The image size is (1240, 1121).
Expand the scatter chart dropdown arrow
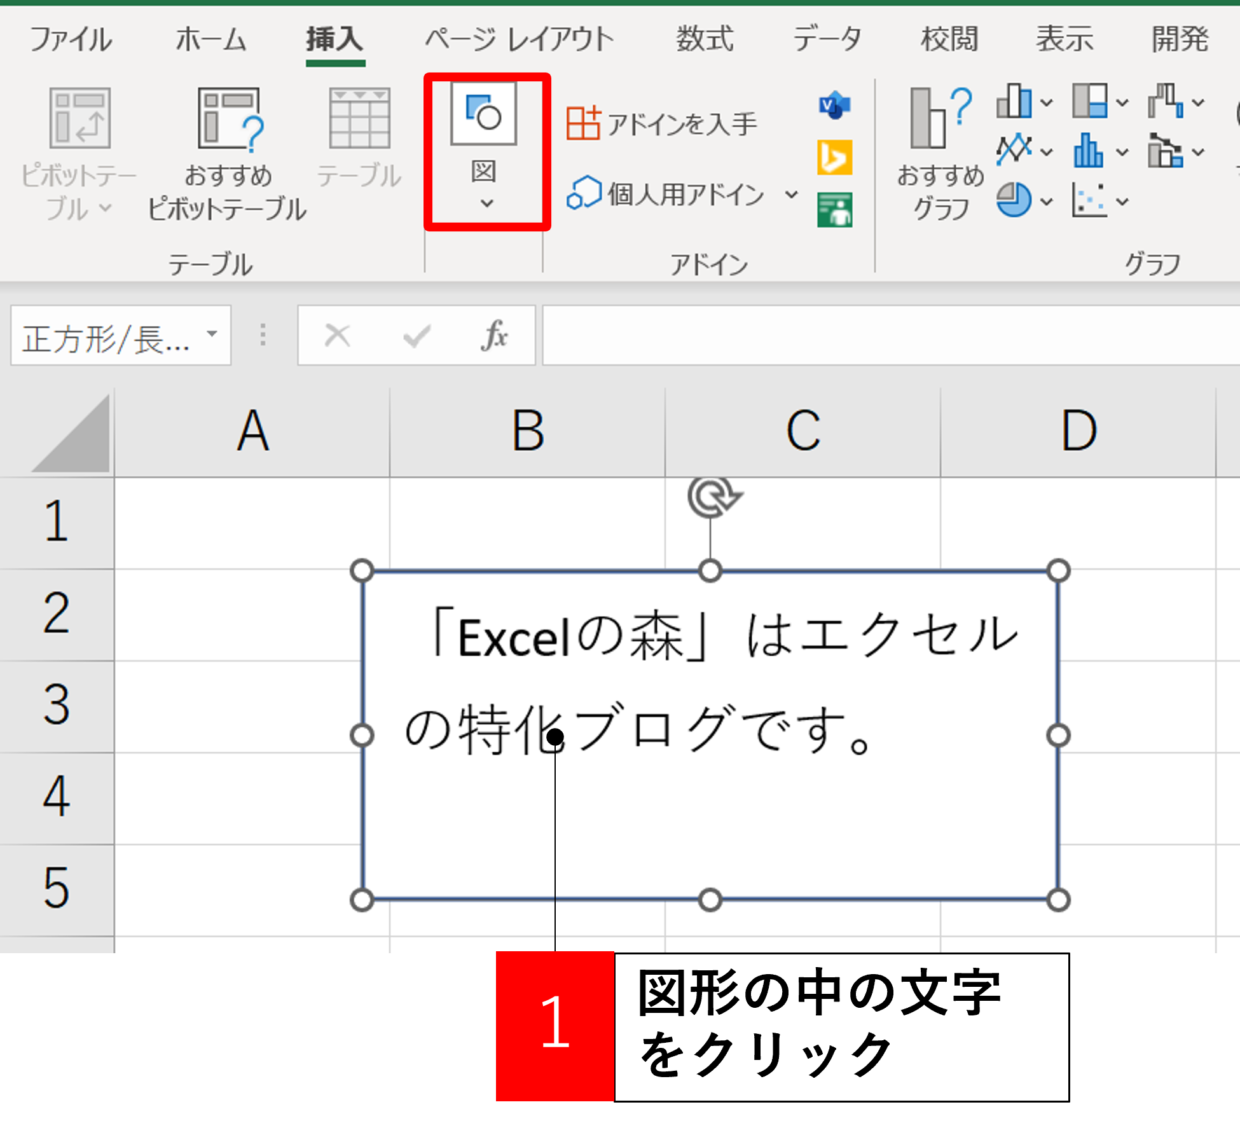pos(1122,202)
